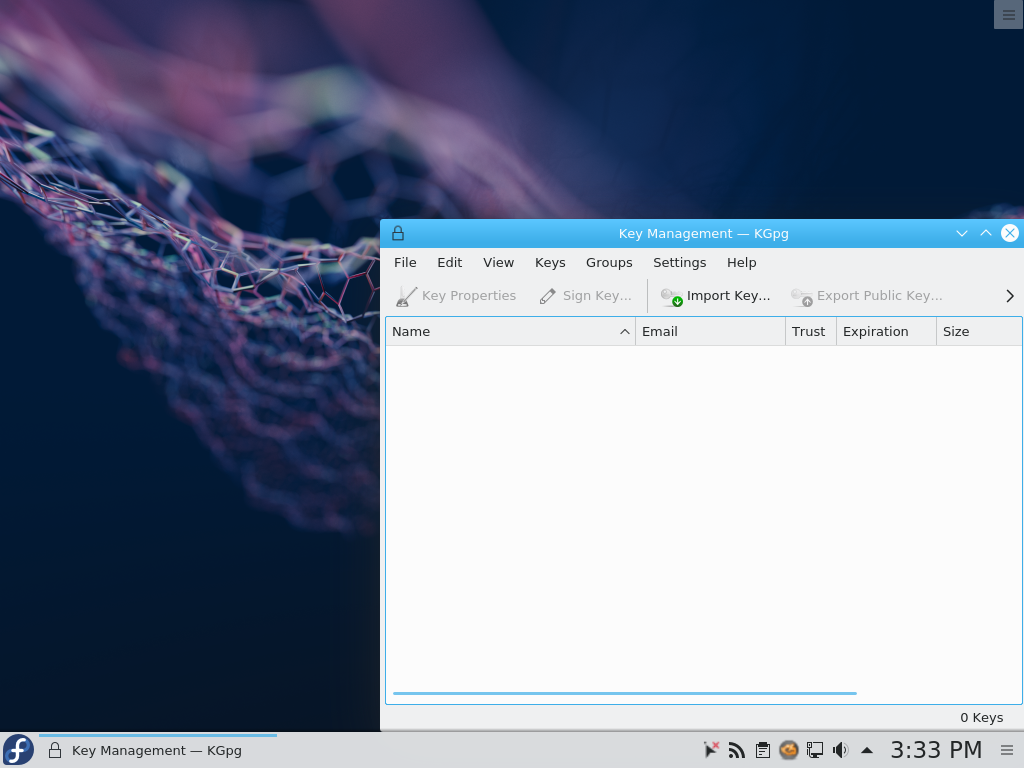Click the 3:33 PM clock
Viewport: 1024px width, 768px height.
(x=936, y=750)
